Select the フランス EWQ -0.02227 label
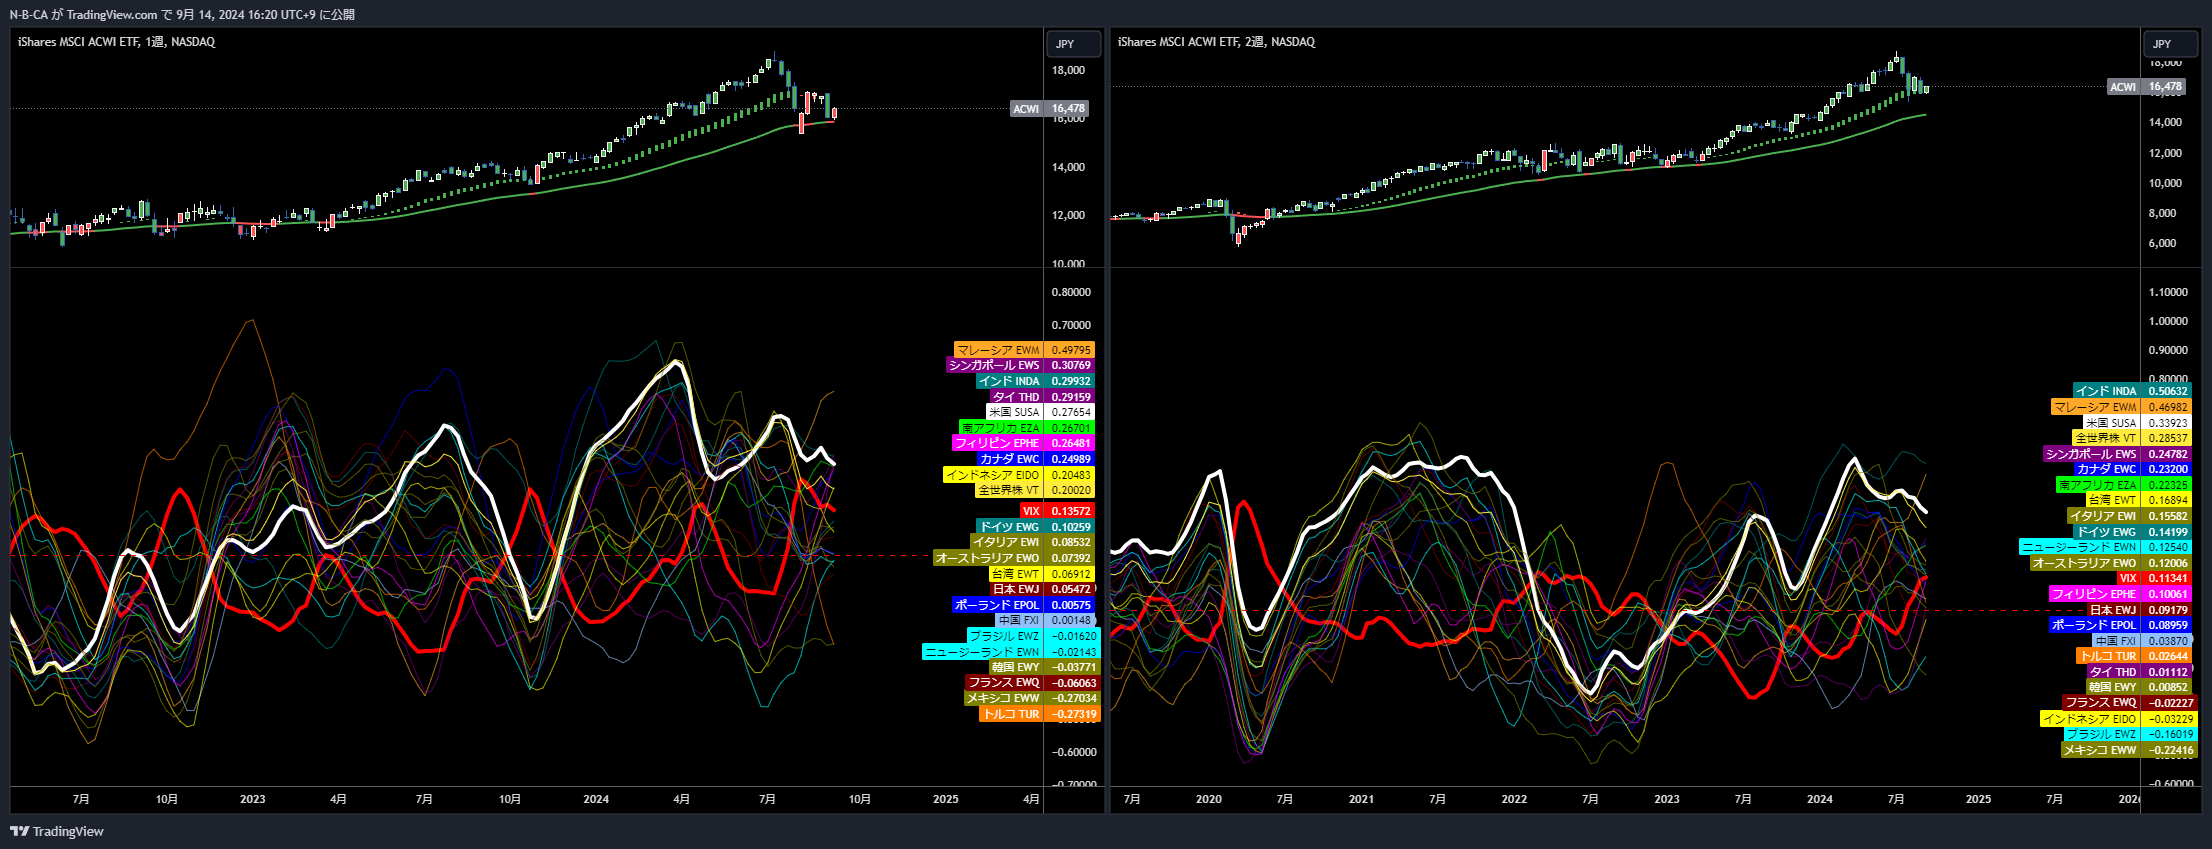Screen dimensions: 2212x849 (x=2129, y=703)
